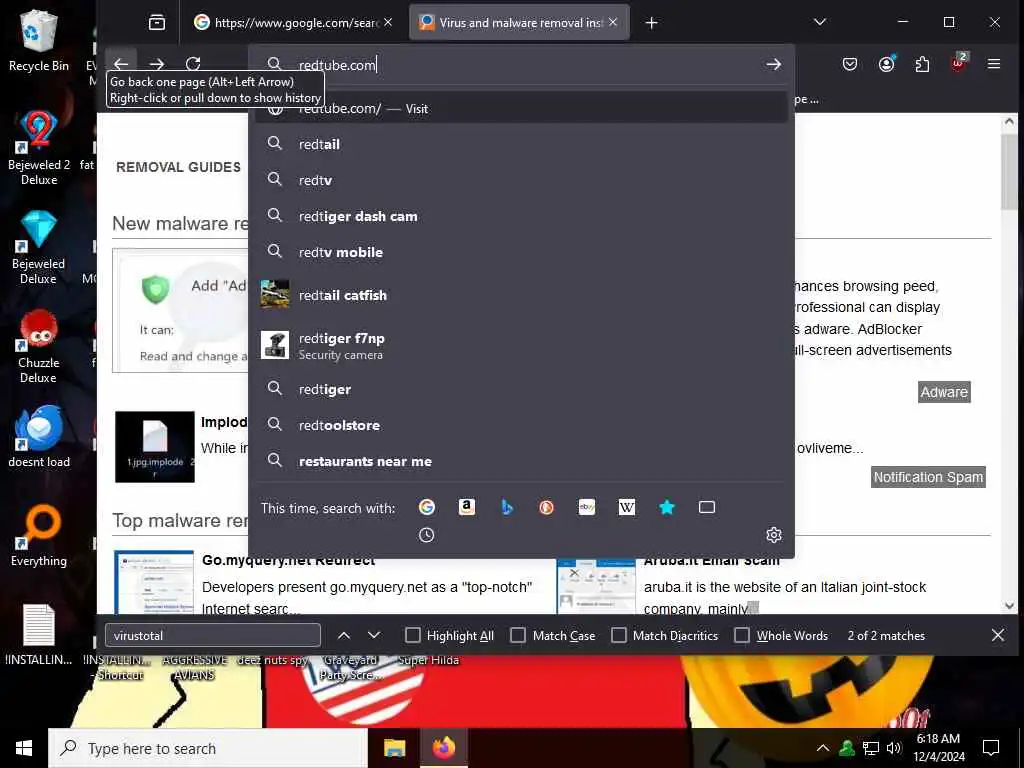Select redtv mobile suggestion
The height and width of the screenshot is (768, 1024).
coord(521,252)
